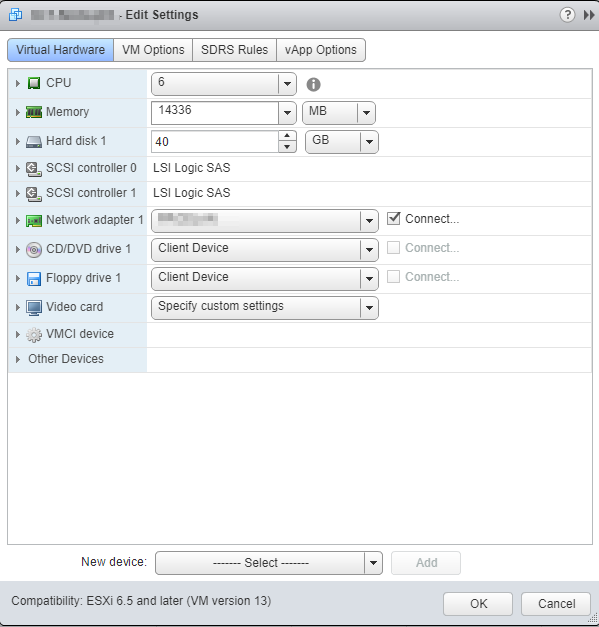Image resolution: width=599 pixels, height=627 pixels.
Task: Switch to the VM Options tab
Action: 153,50
